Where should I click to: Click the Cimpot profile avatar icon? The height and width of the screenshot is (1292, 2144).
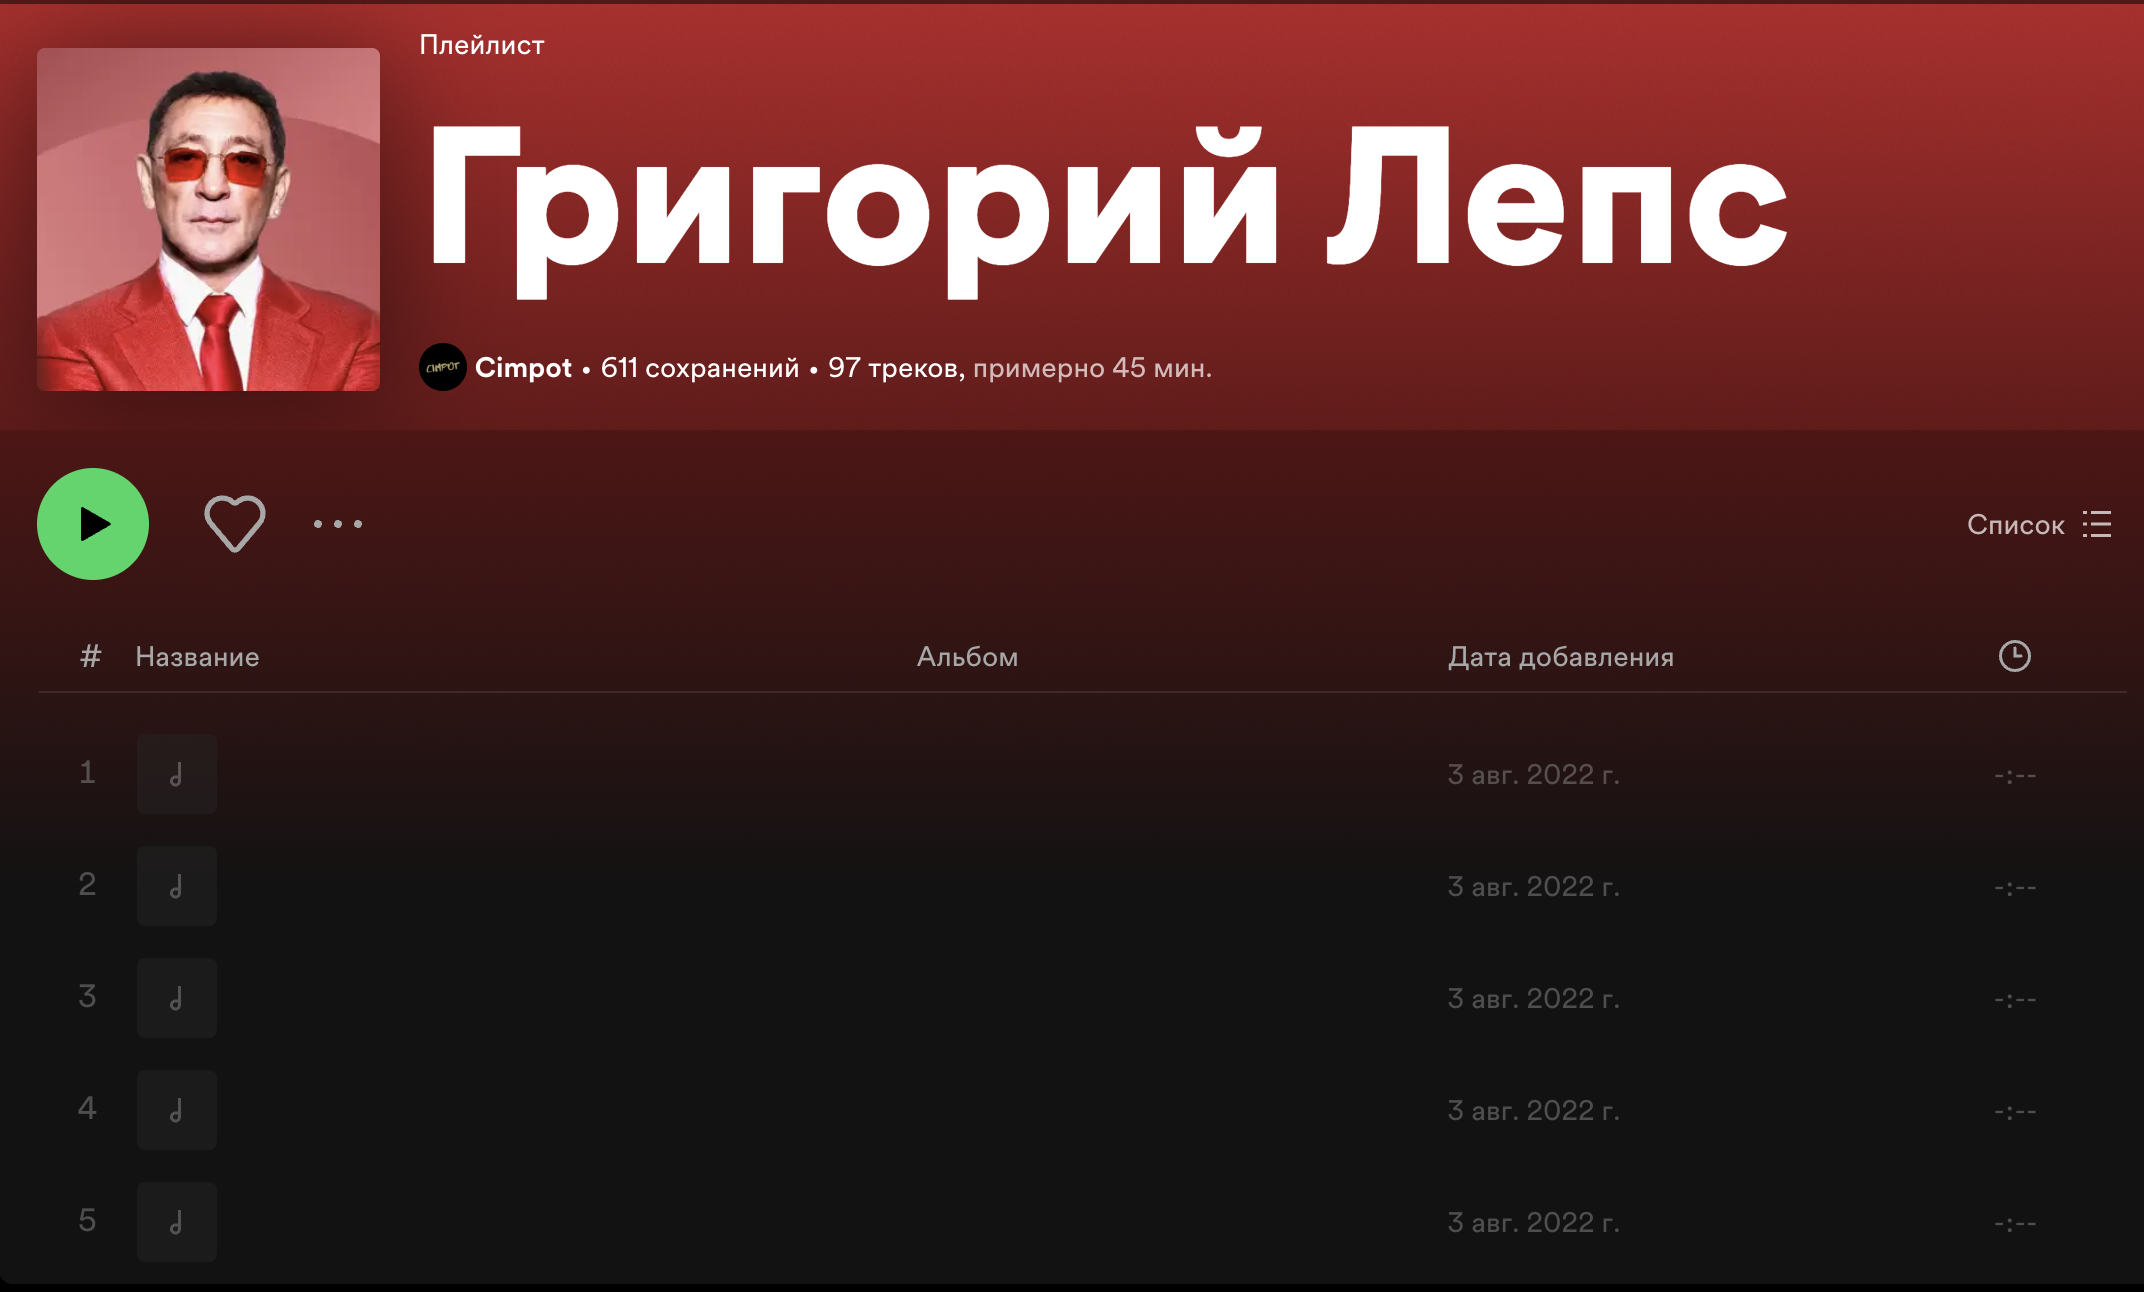[x=442, y=367]
